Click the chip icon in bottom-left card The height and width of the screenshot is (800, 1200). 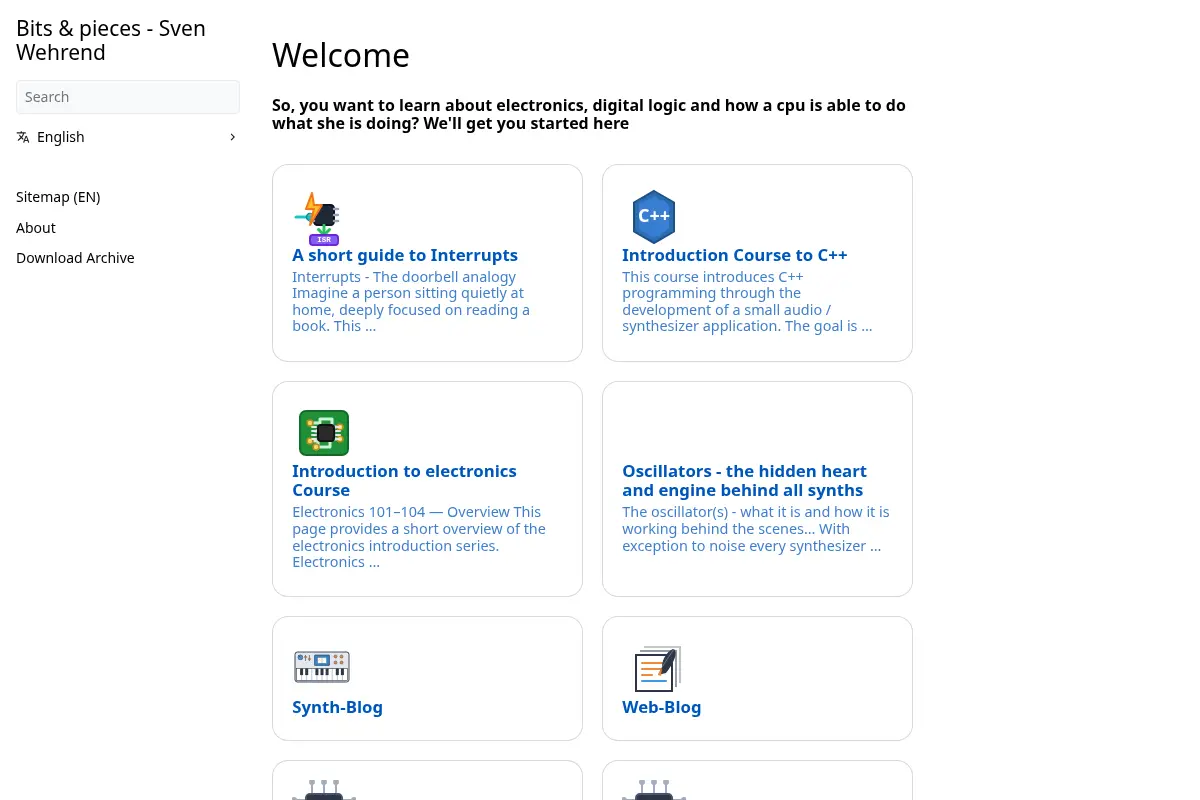coord(324,789)
